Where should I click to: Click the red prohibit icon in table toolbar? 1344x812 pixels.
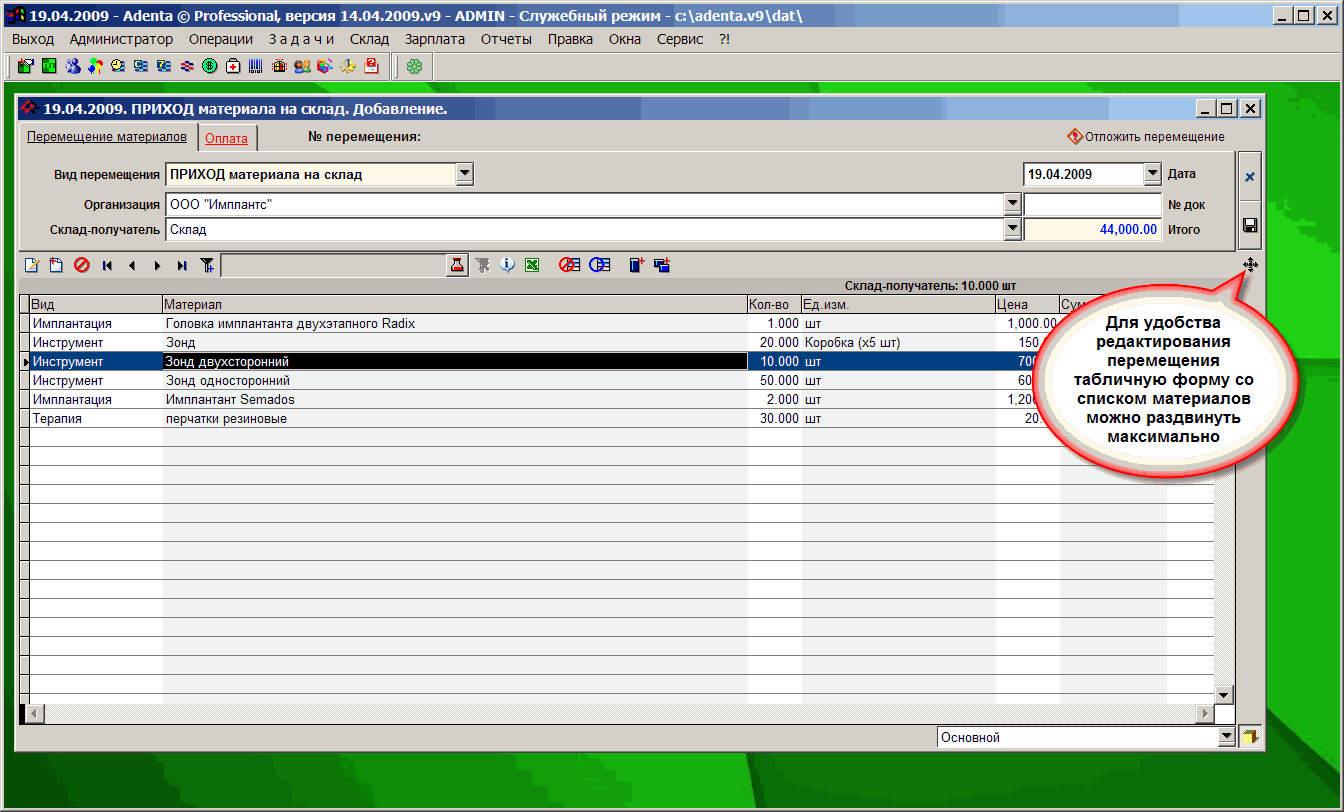pos(81,265)
